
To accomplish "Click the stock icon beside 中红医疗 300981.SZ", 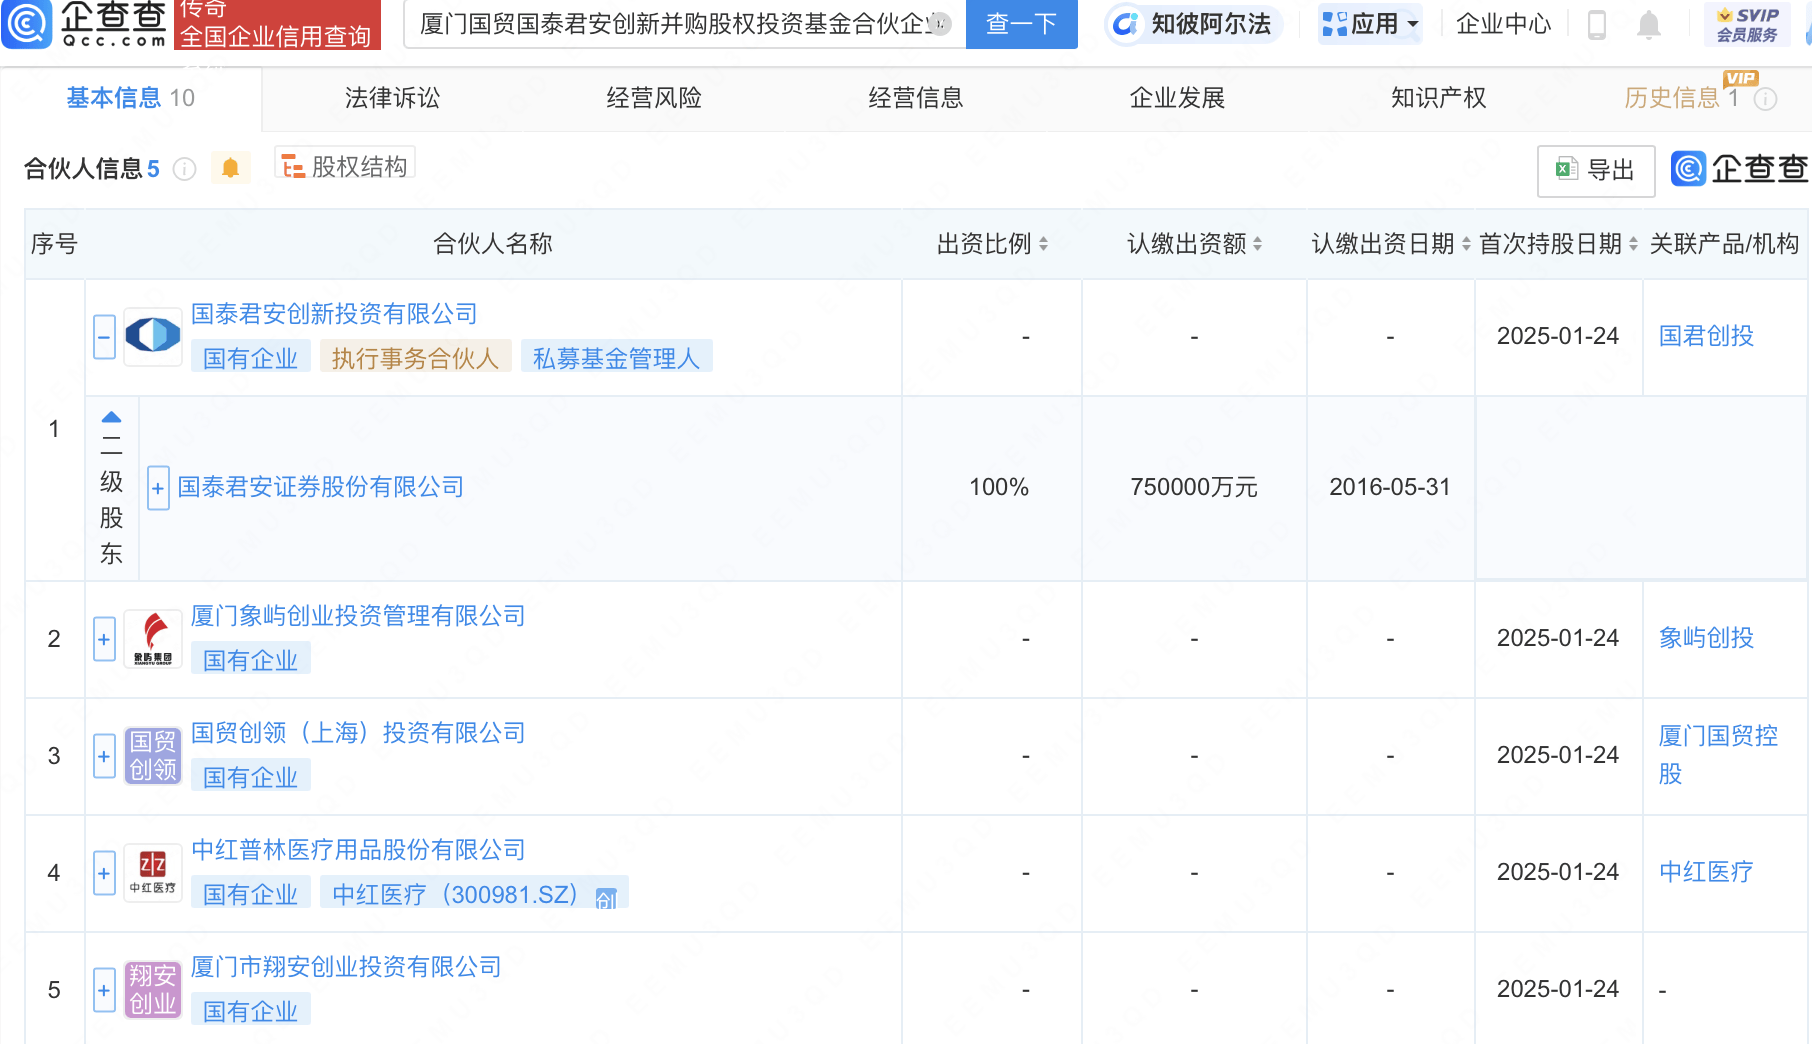I will [x=606, y=897].
